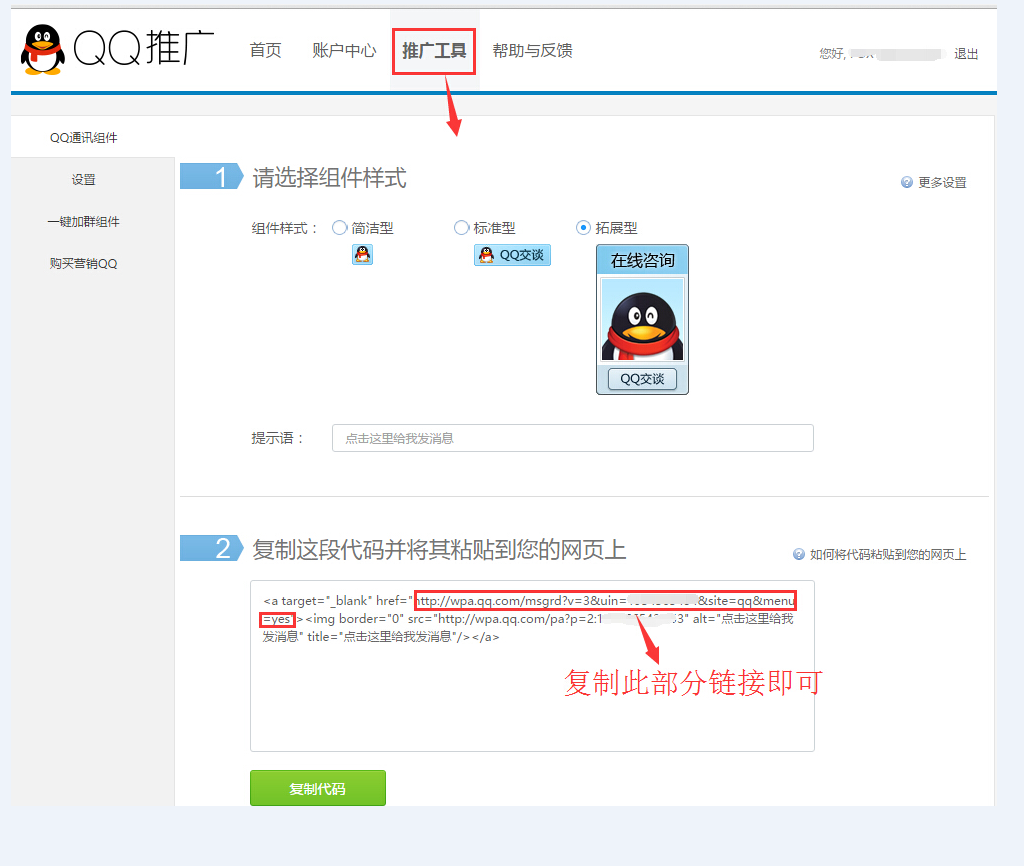The width and height of the screenshot is (1024, 866).
Task: Click the QQ交谈 button in the 拓展型 preview
Action: [643, 379]
